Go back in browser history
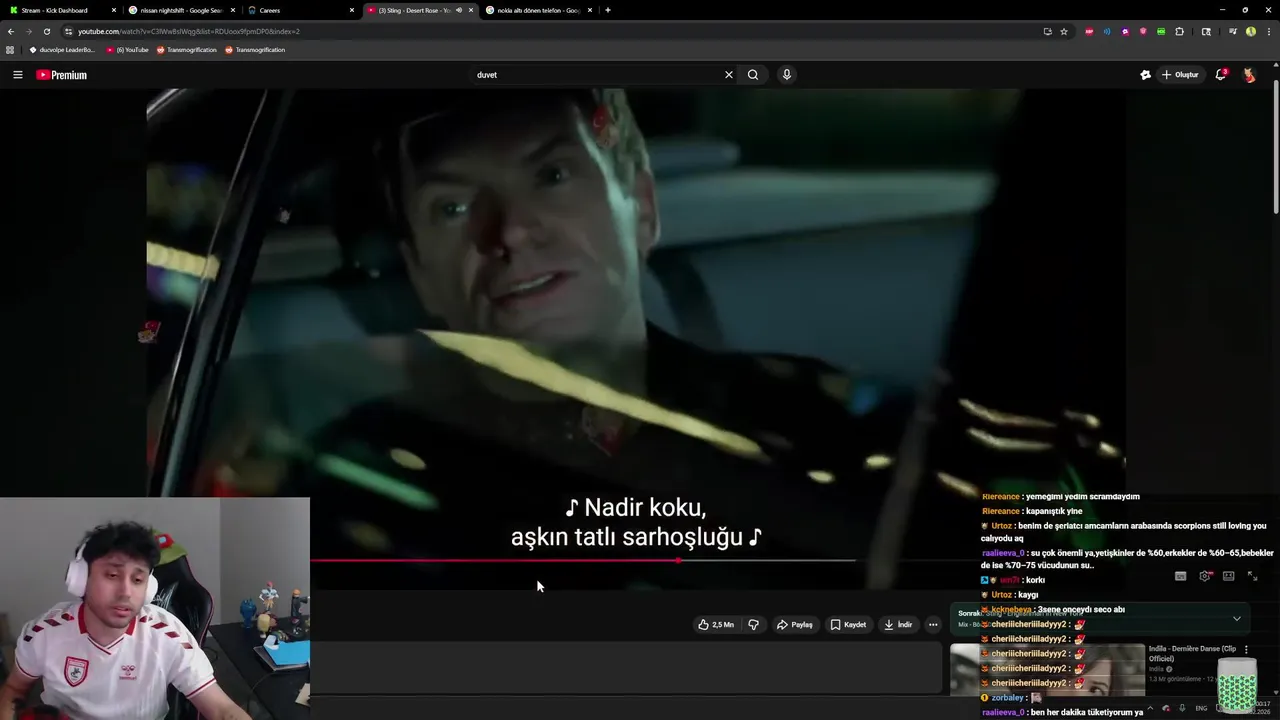Screen dimensions: 1280x720 [11, 31]
